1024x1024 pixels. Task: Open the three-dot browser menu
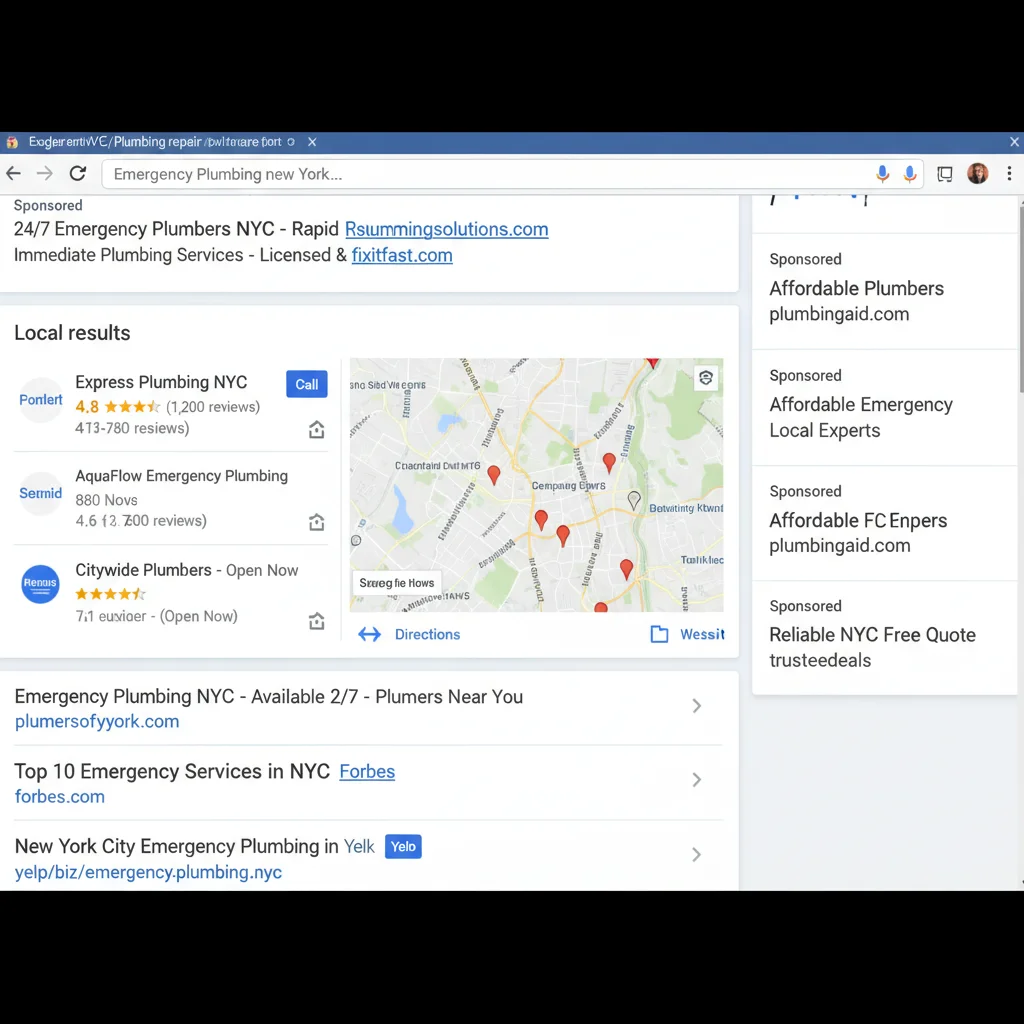pos(1009,174)
